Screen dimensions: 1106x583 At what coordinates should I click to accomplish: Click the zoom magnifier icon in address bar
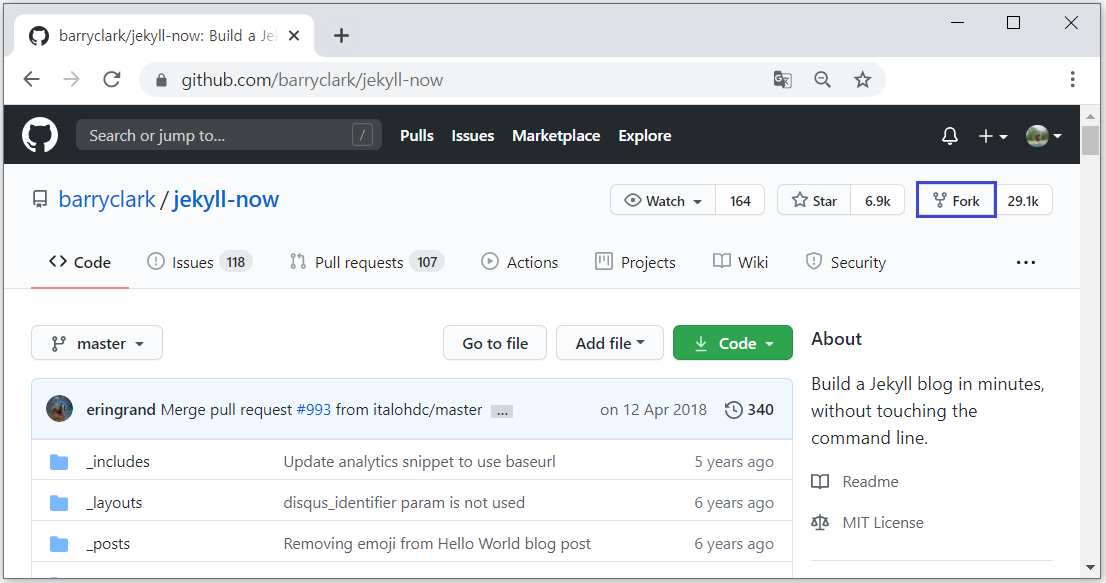(822, 80)
